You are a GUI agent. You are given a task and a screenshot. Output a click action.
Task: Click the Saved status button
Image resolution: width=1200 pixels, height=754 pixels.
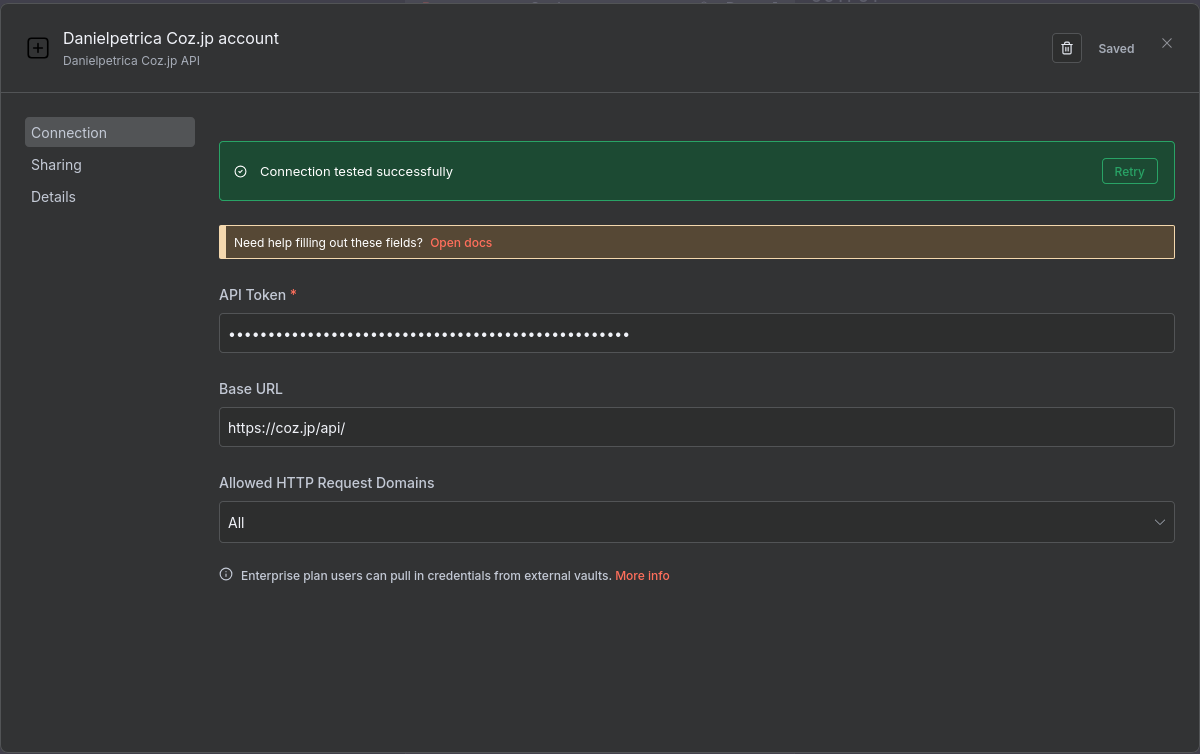(1116, 48)
